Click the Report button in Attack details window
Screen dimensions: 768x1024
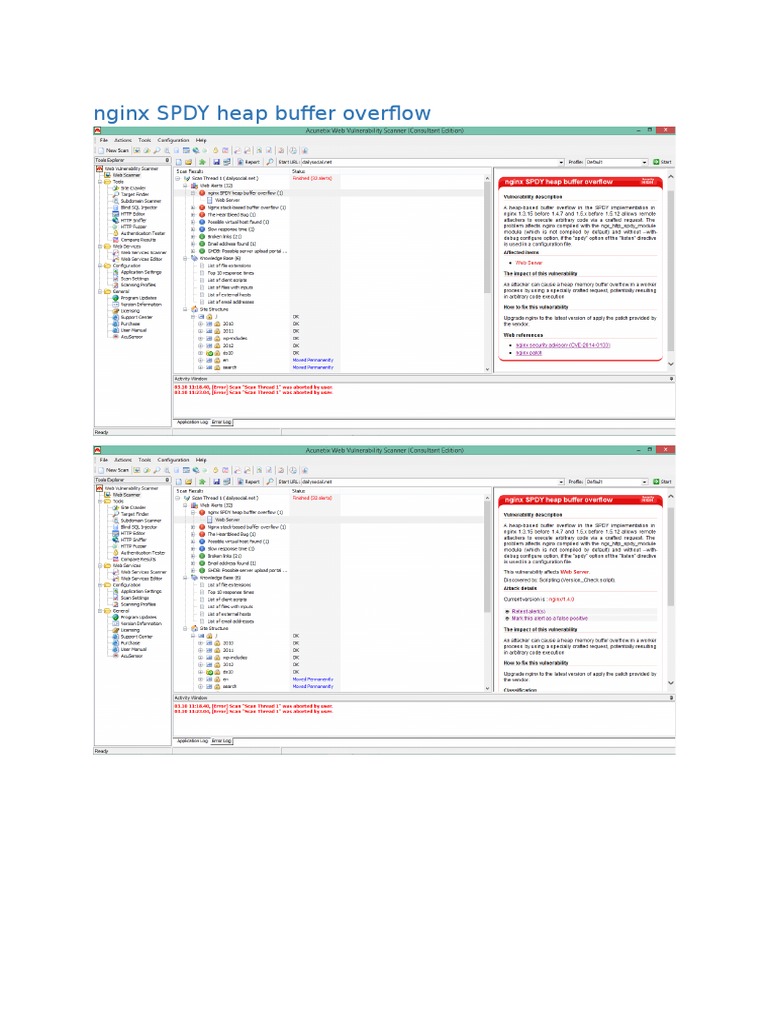coord(249,481)
